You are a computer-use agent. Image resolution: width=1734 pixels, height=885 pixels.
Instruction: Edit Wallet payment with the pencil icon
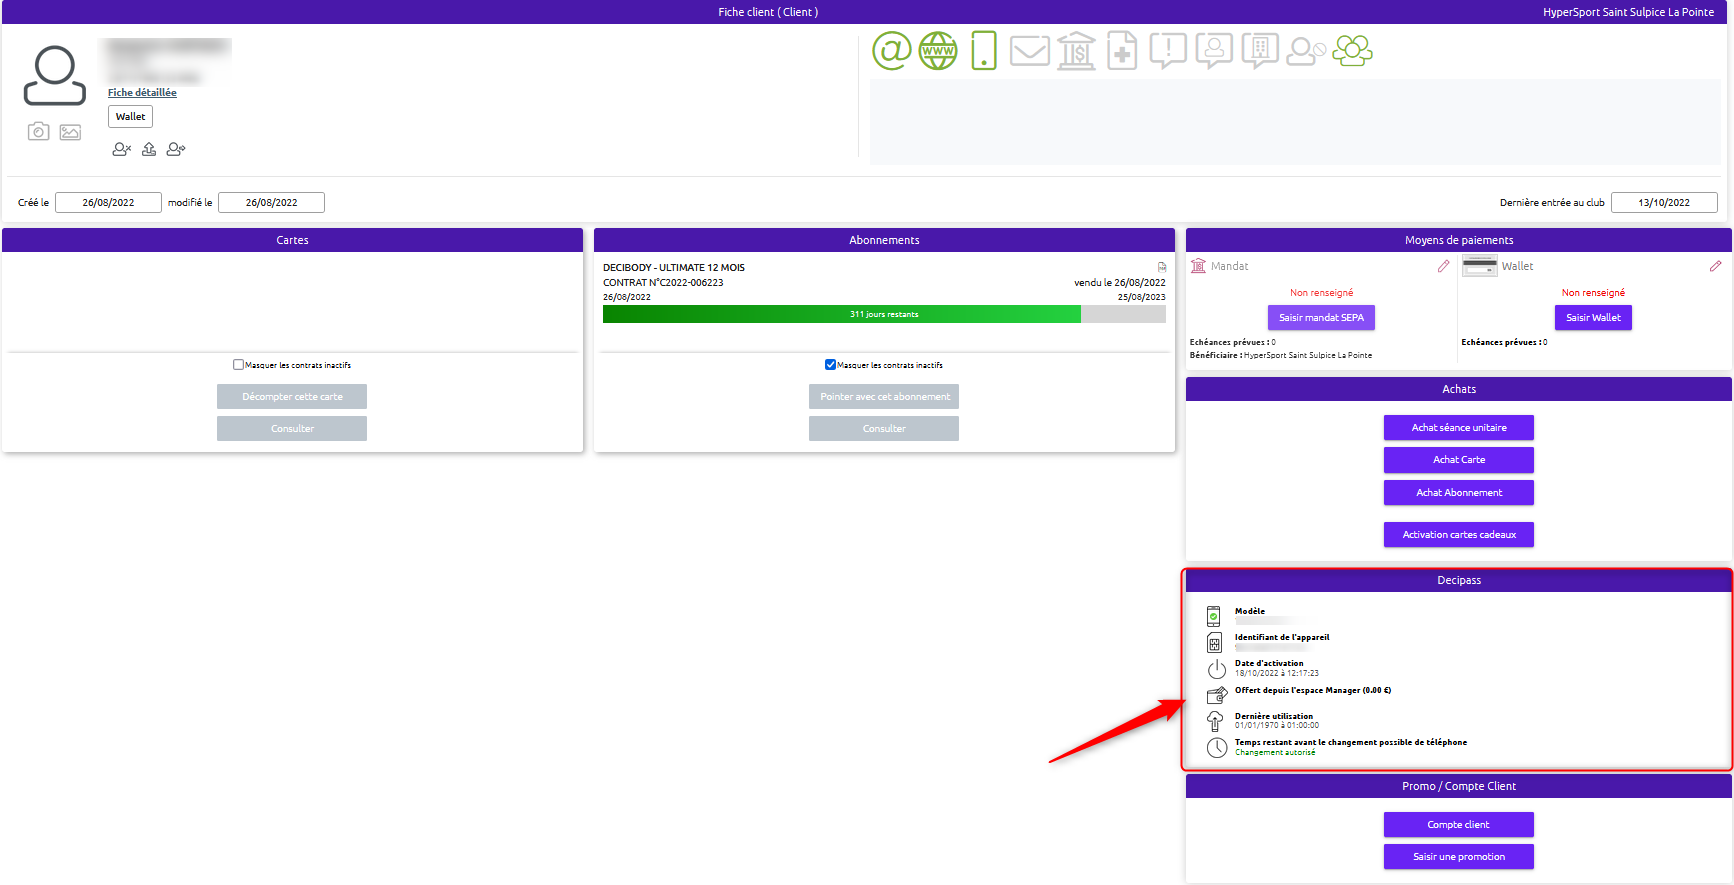(1715, 266)
